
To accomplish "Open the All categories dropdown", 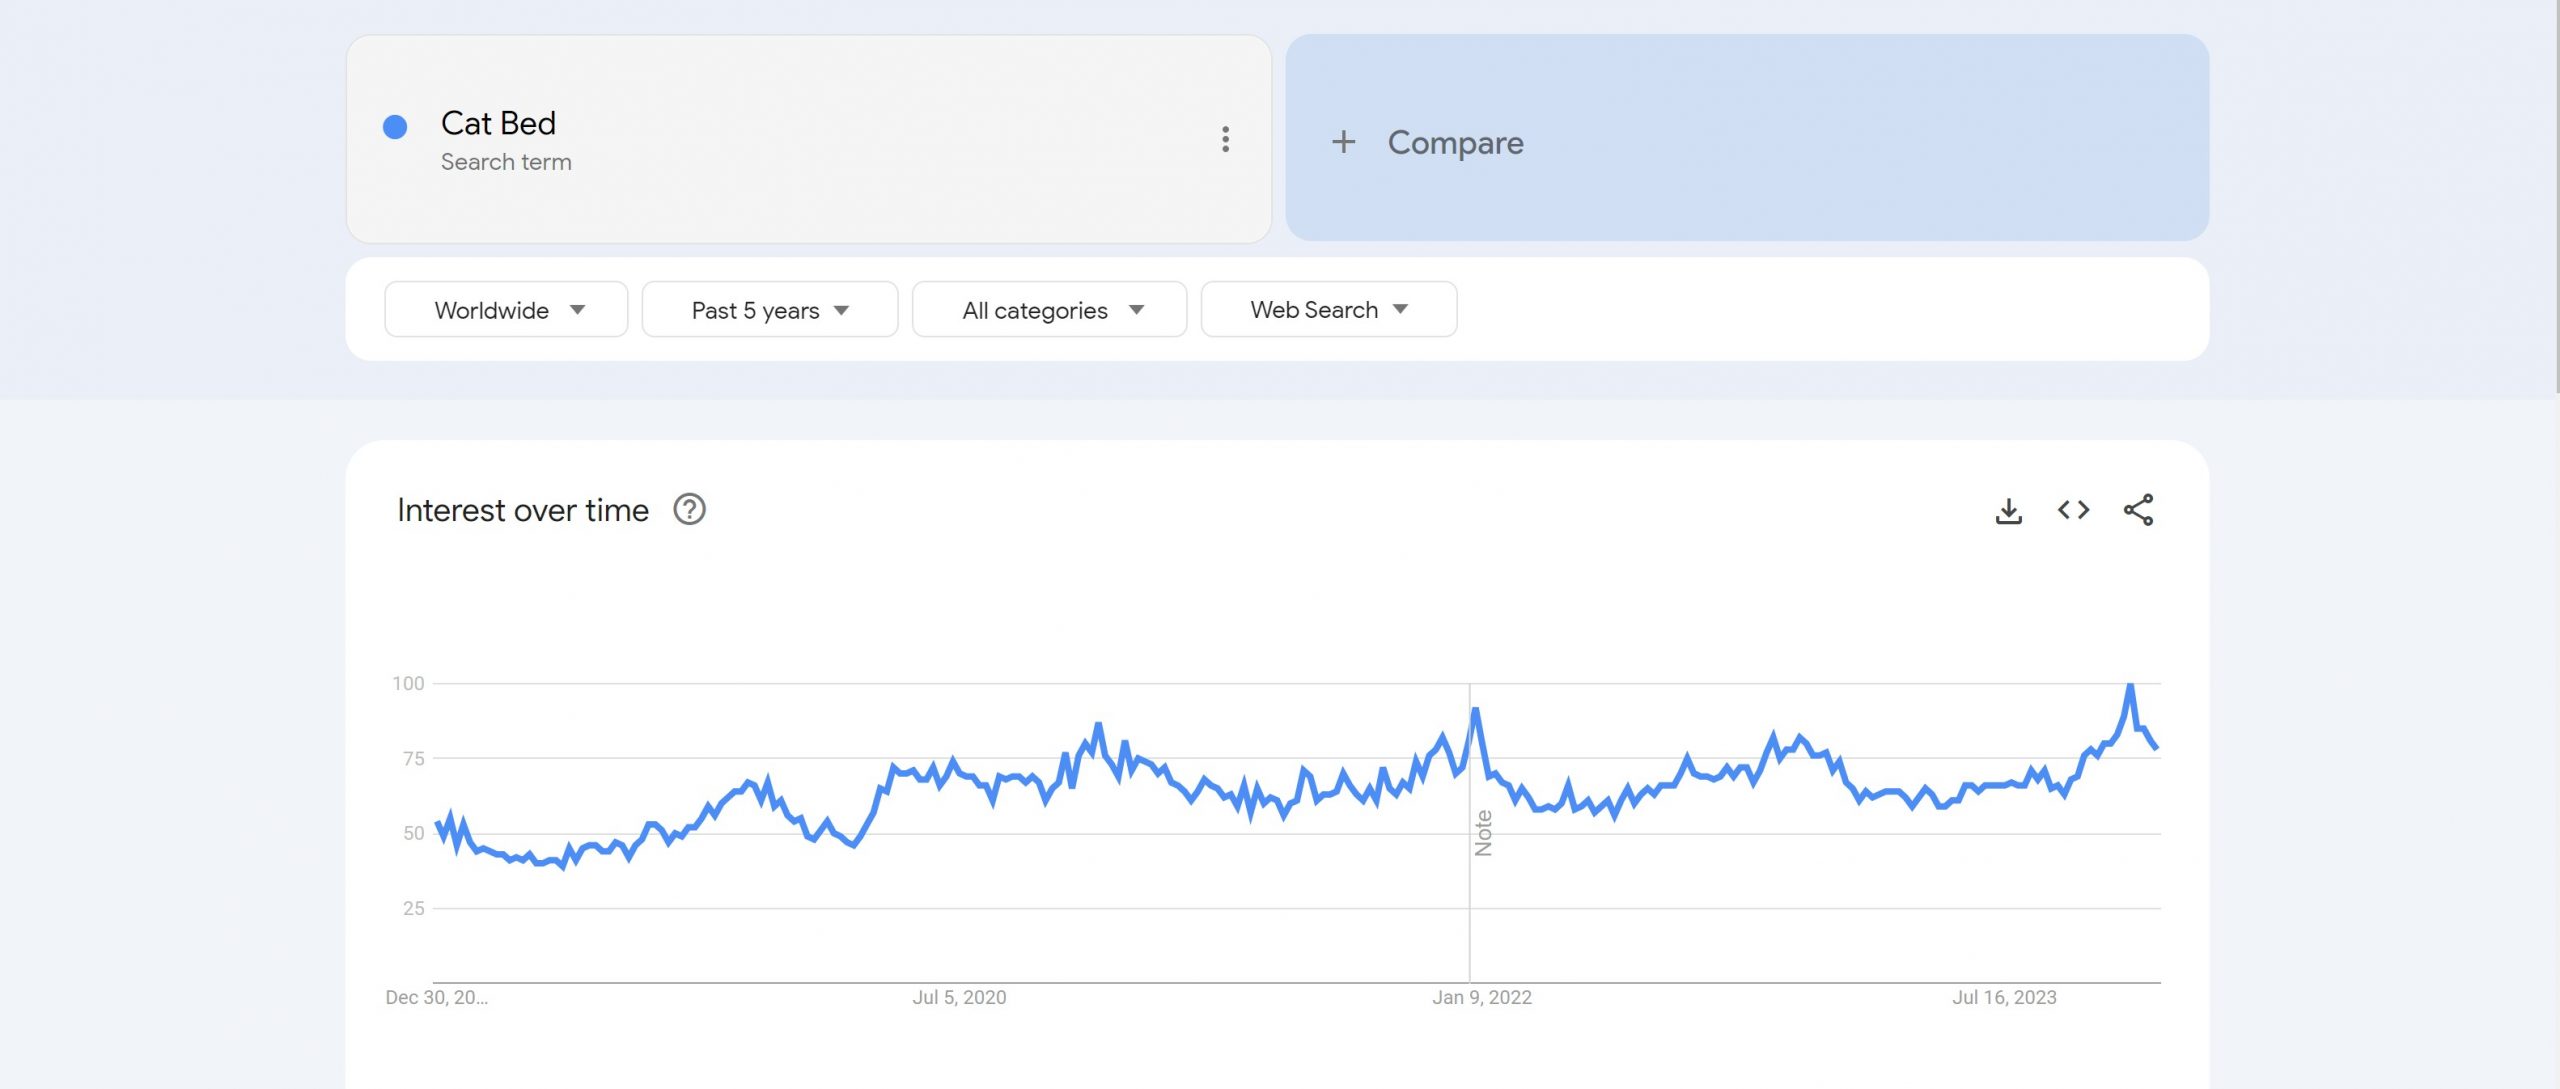I will coord(1049,310).
